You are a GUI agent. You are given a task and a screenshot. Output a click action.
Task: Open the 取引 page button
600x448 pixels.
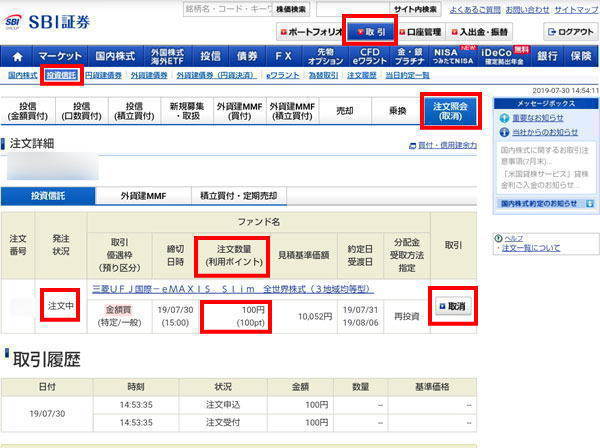click(374, 32)
